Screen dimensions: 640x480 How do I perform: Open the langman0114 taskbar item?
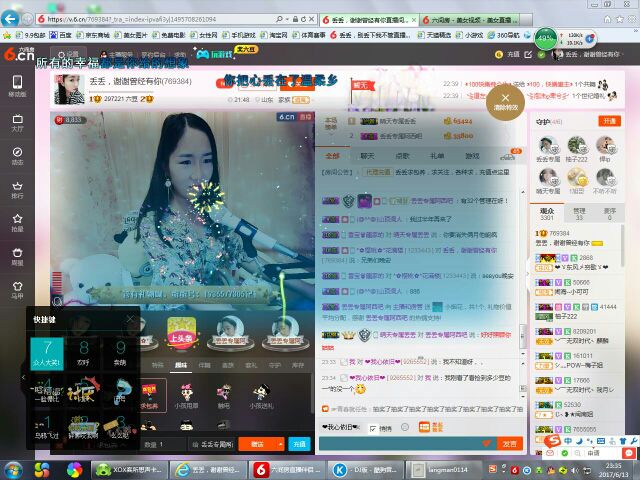coord(443,470)
